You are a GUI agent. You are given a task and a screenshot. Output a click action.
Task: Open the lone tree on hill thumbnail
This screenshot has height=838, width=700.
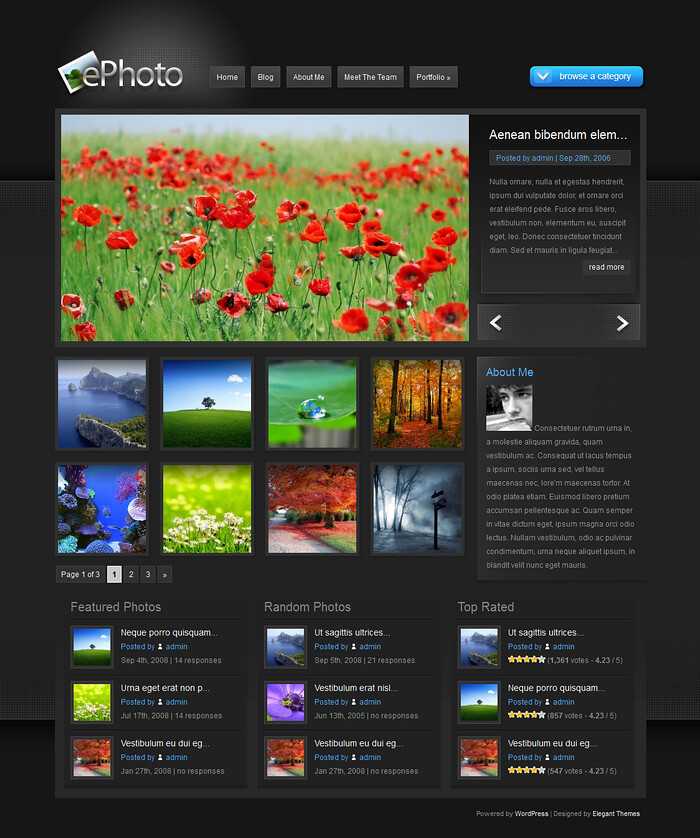(207, 404)
